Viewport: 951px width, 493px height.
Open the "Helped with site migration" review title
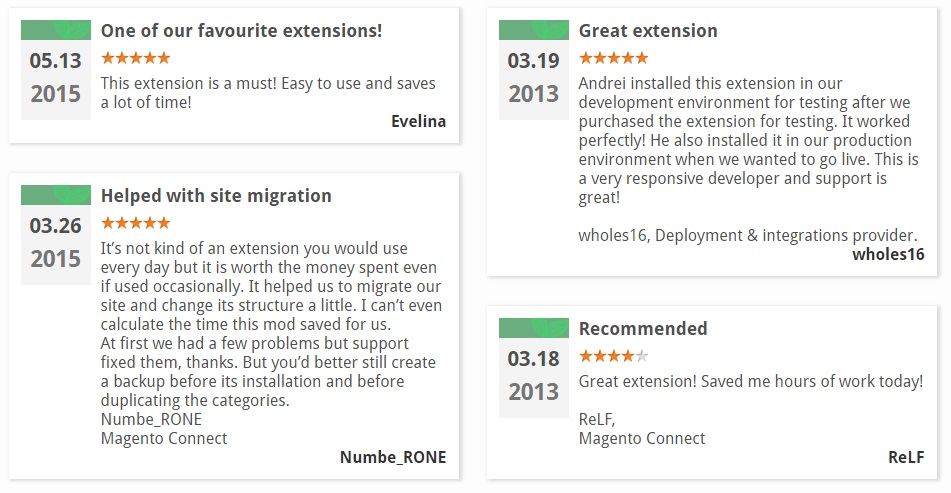pos(216,195)
